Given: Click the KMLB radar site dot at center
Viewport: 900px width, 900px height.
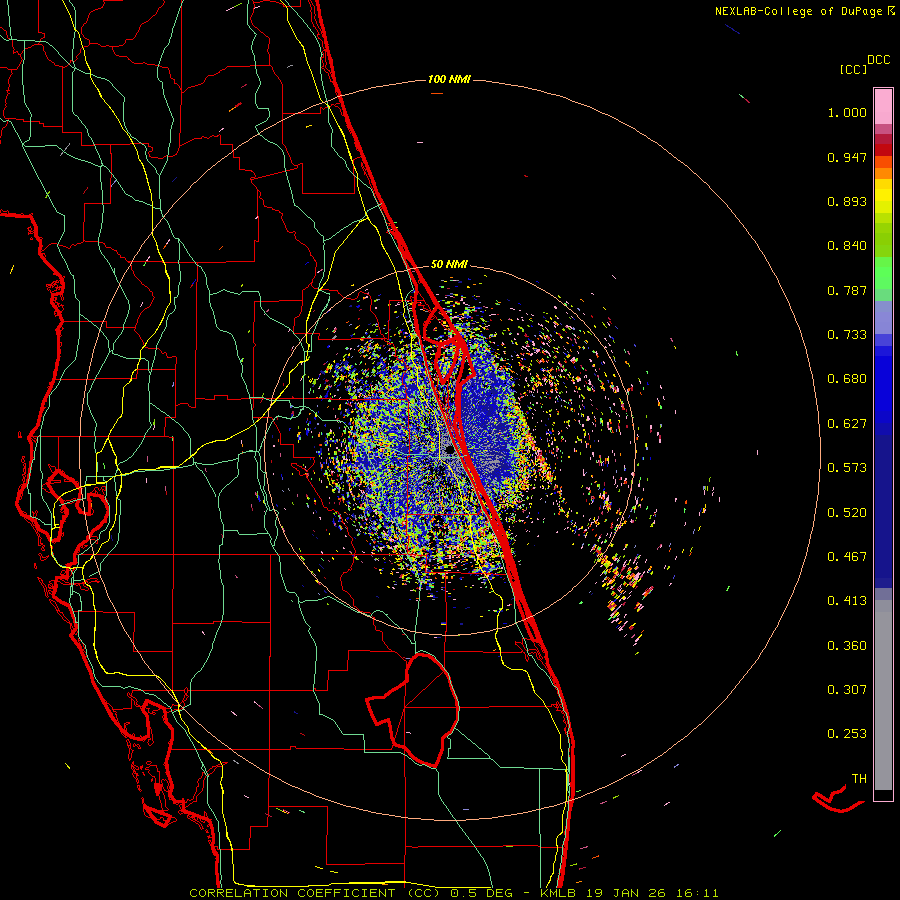Looking at the screenshot, I should tap(449, 450).
